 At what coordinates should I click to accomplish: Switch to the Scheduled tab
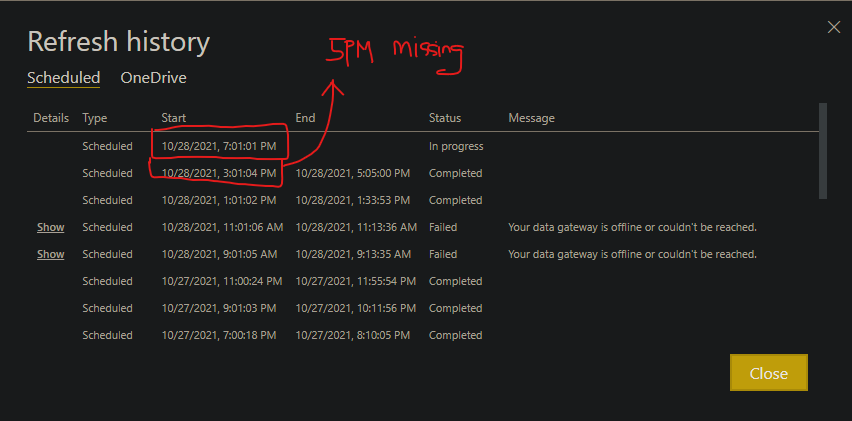[x=64, y=78]
